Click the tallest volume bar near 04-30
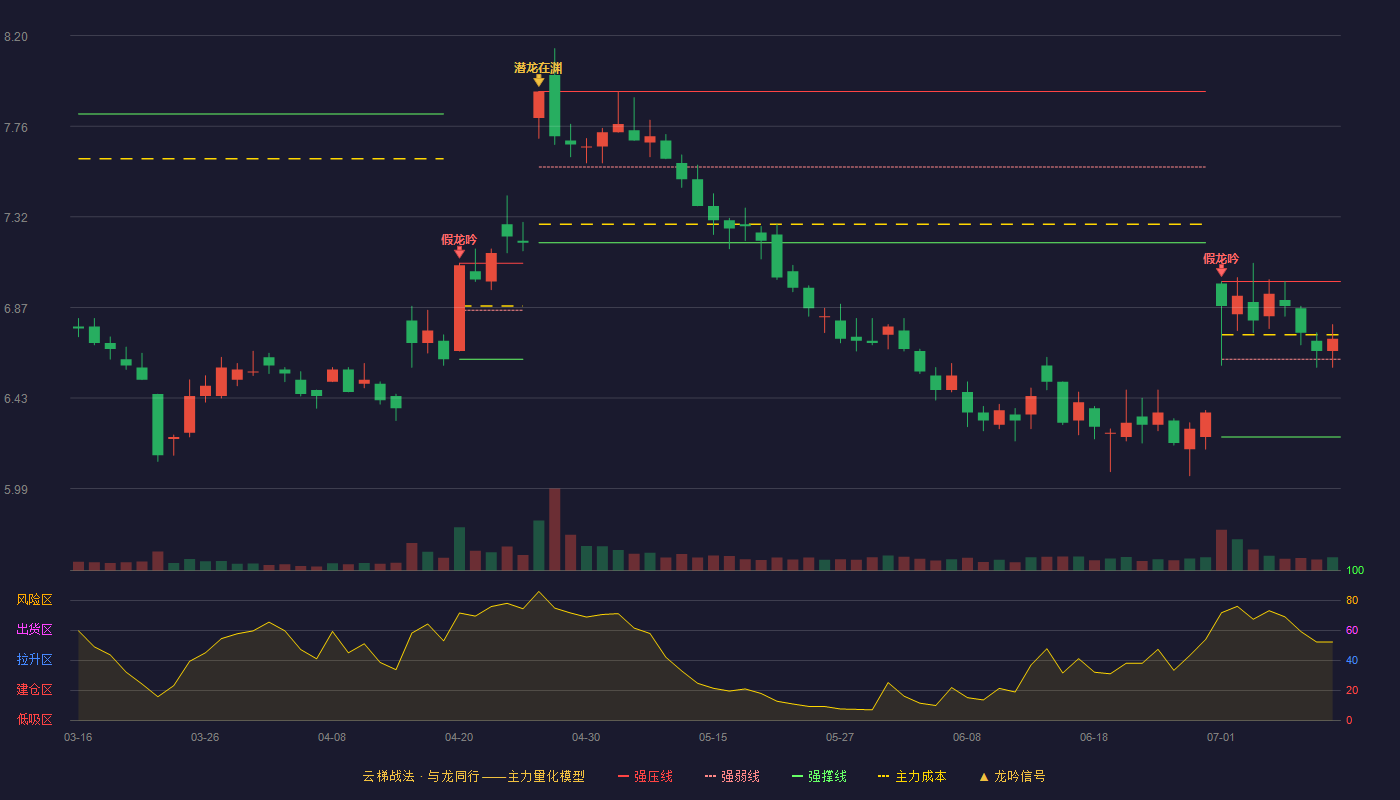Viewport: 1400px width, 800px height. click(555, 529)
